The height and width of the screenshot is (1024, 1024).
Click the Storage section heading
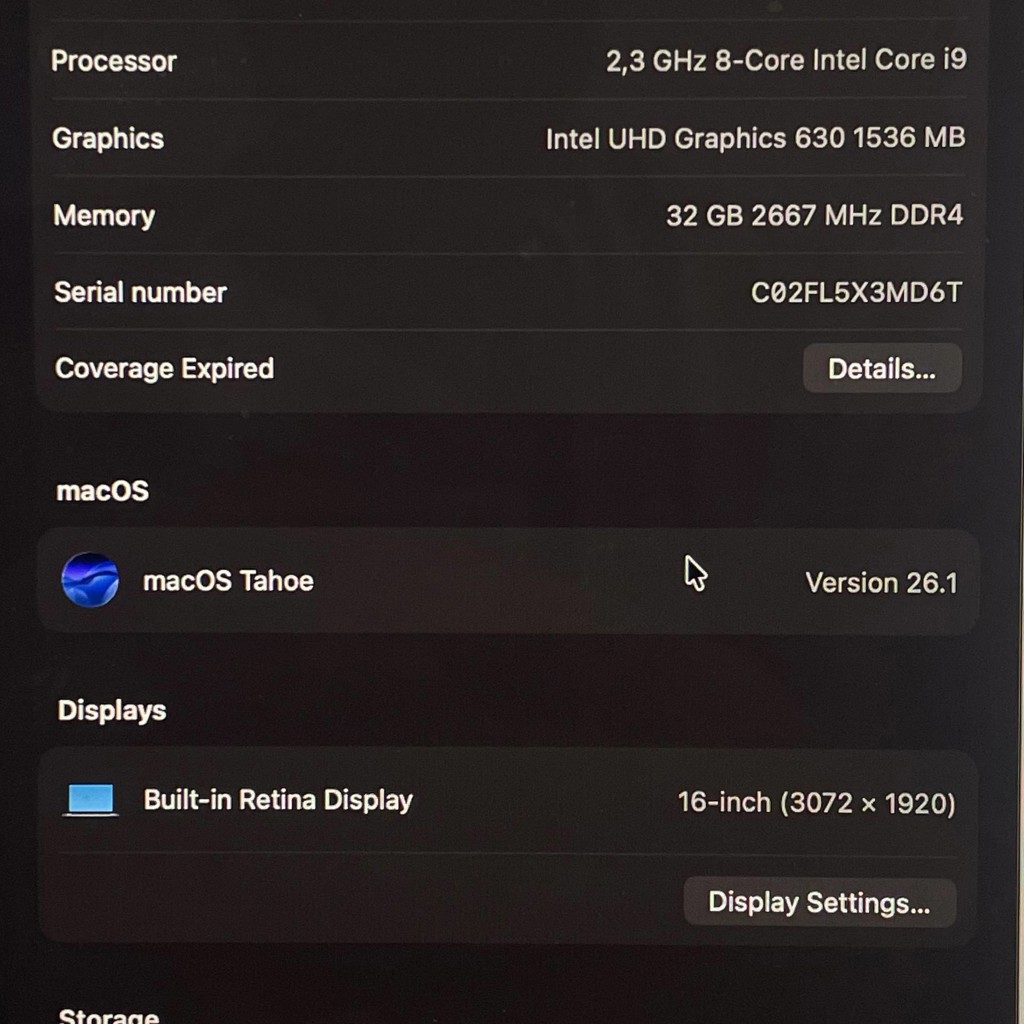point(108,1016)
